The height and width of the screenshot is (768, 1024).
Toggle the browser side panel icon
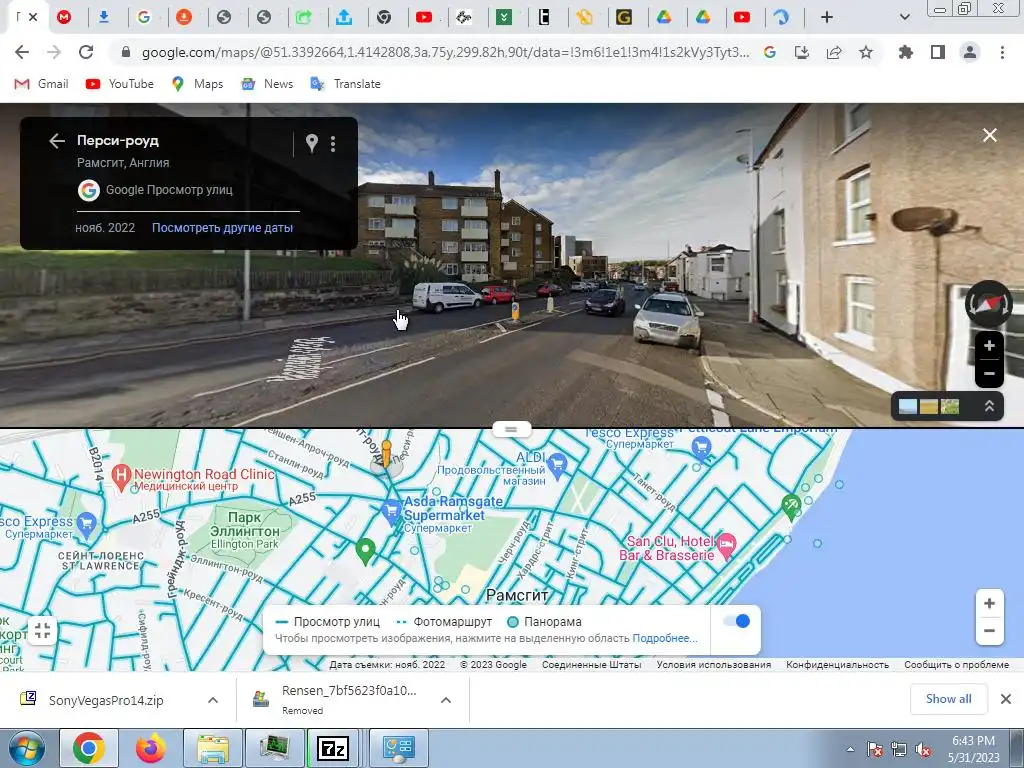click(x=938, y=52)
